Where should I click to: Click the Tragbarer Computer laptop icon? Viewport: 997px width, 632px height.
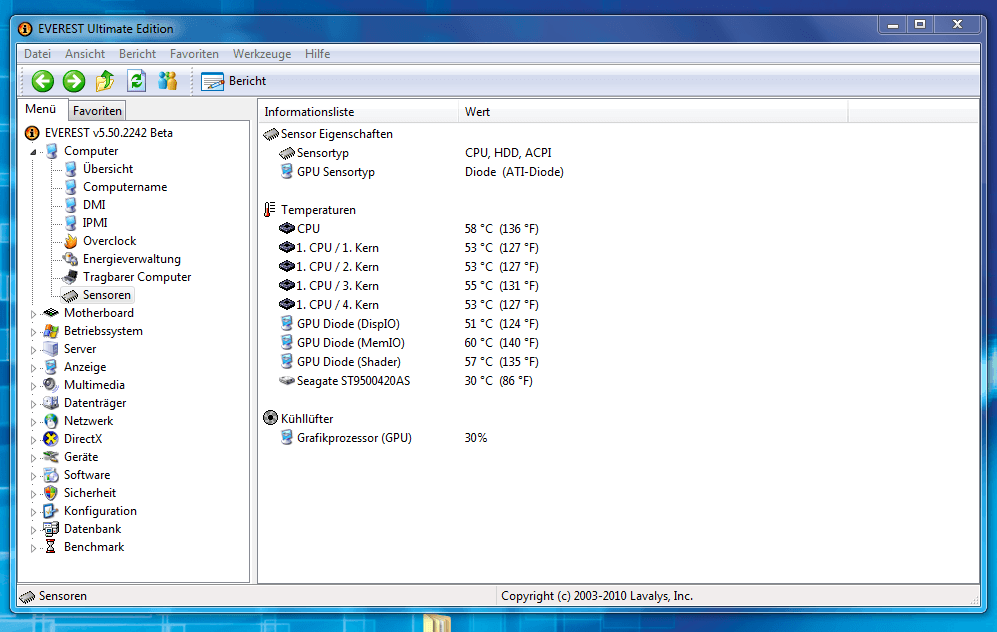71,277
